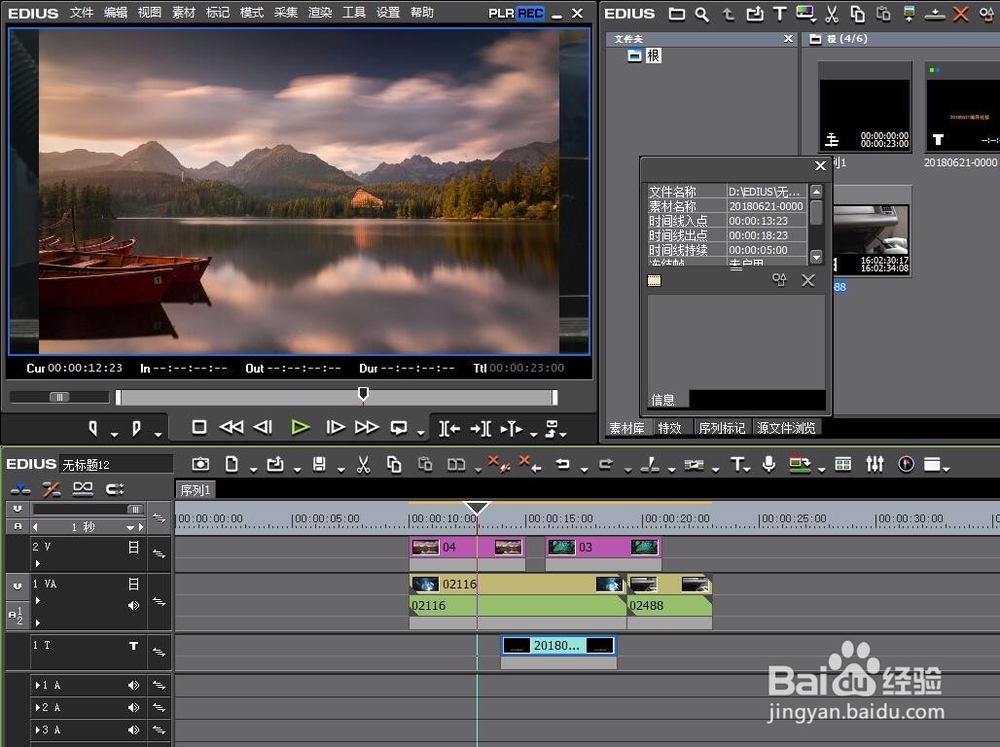Open the 渲染 menu
The image size is (1000, 747).
[320, 13]
